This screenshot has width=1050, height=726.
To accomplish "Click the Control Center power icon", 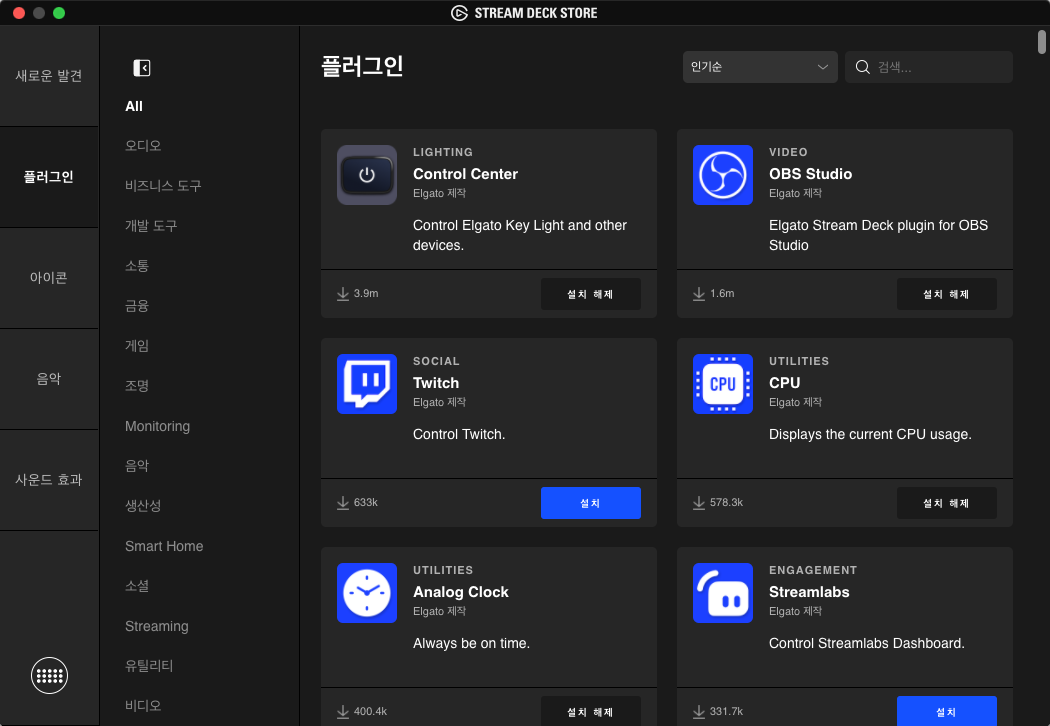I will click(367, 175).
